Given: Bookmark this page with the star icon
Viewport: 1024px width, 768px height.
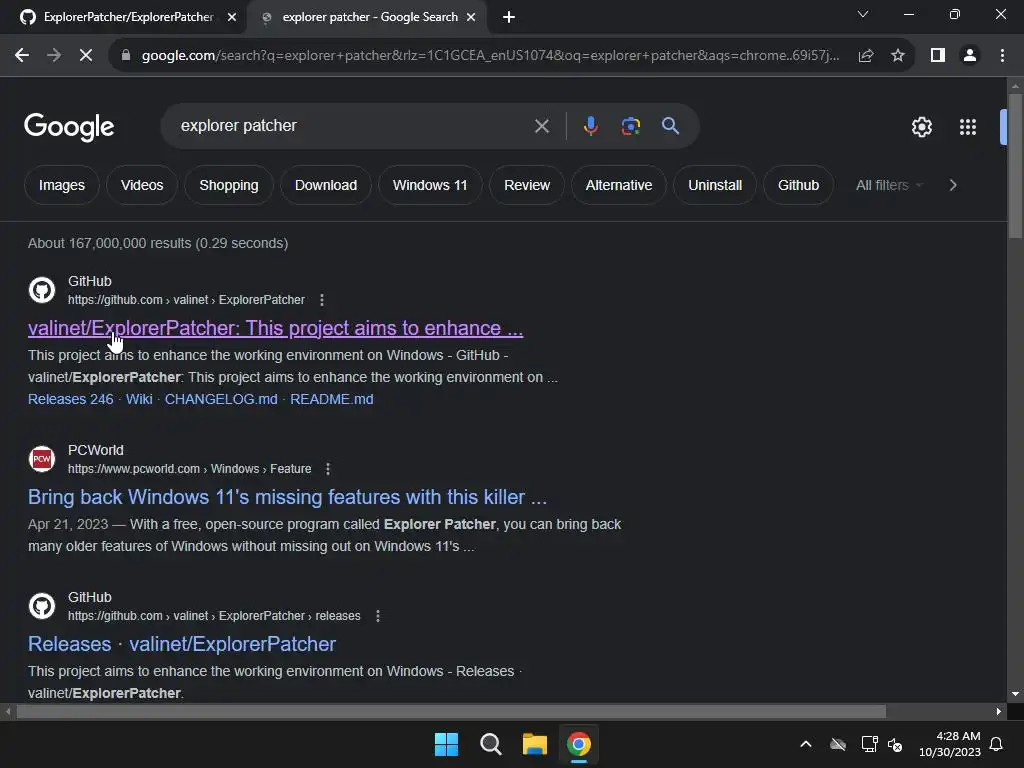Looking at the screenshot, I should (x=898, y=56).
